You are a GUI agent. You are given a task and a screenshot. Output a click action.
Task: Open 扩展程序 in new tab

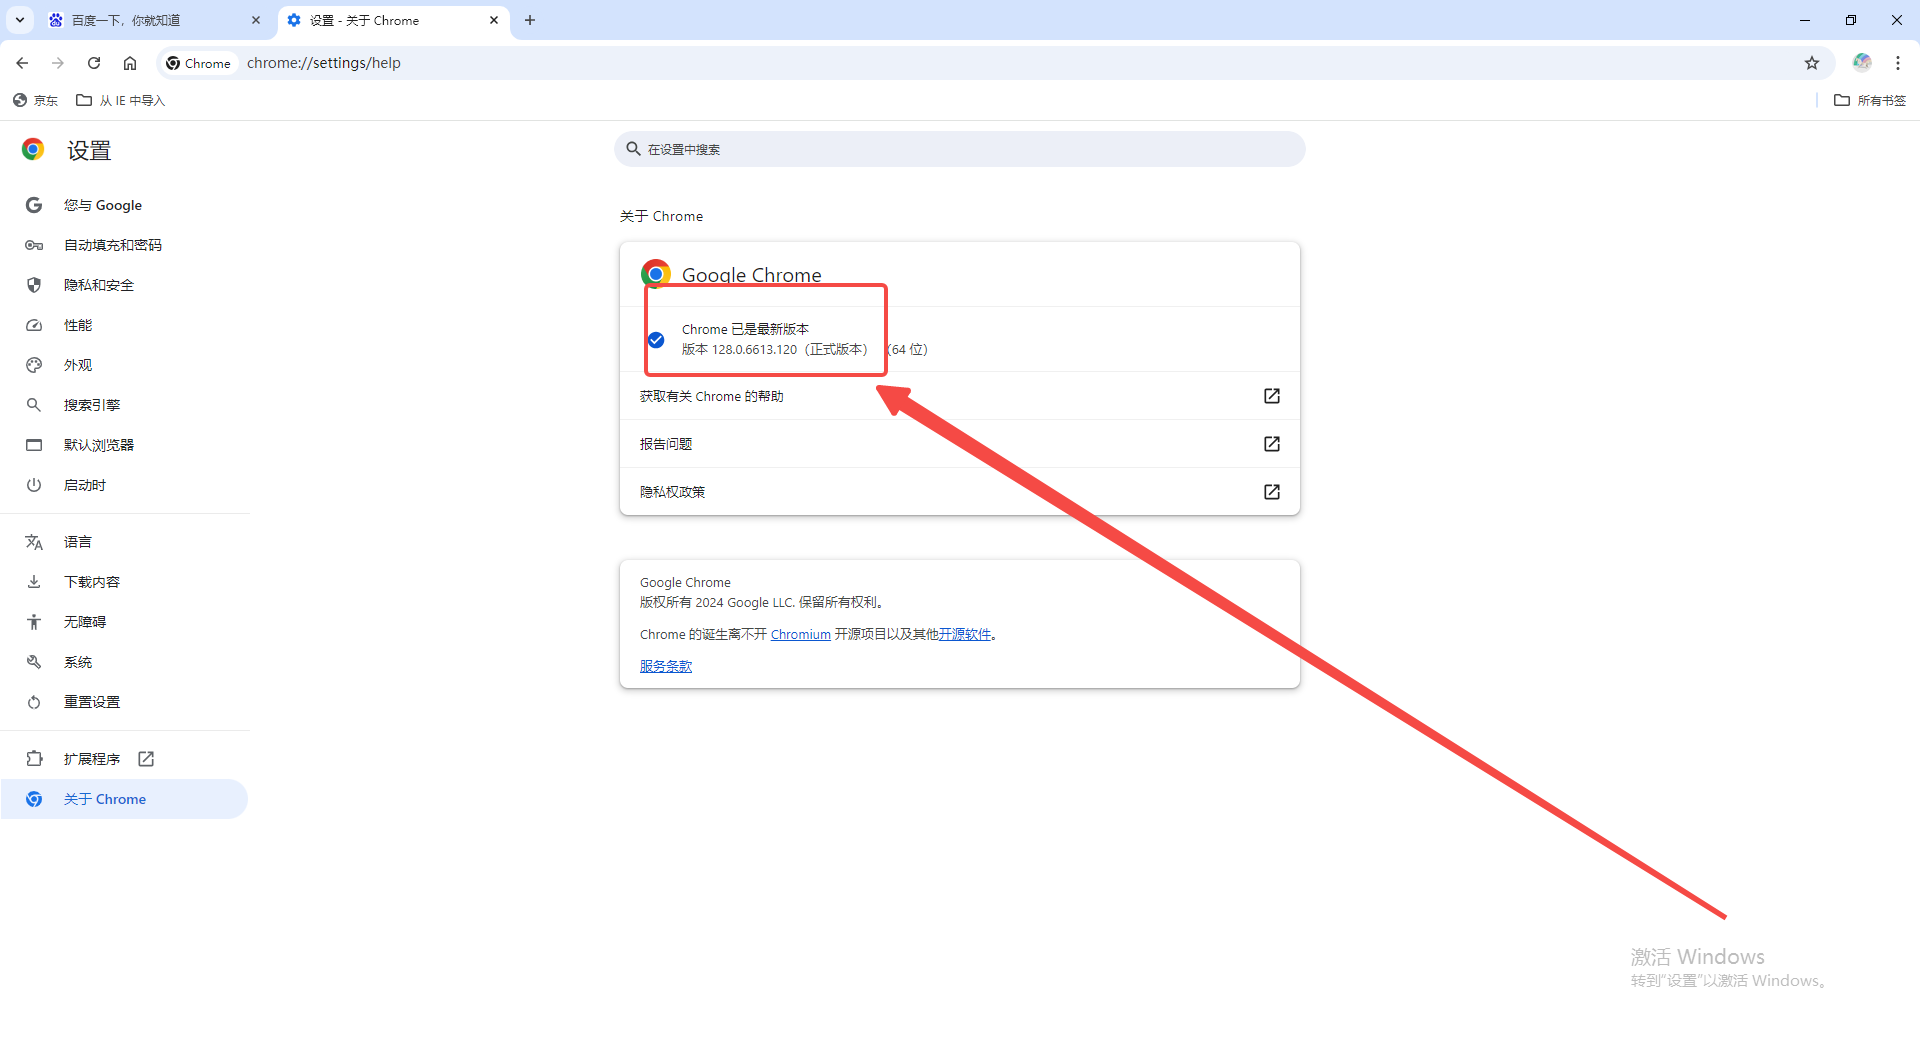(x=124, y=759)
